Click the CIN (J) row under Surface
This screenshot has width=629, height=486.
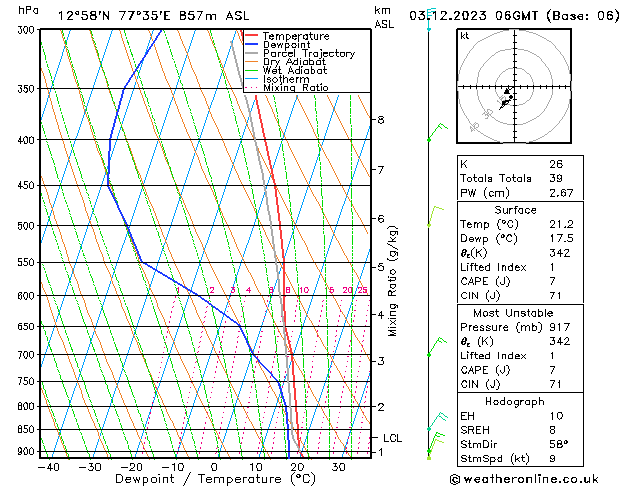coord(520,296)
